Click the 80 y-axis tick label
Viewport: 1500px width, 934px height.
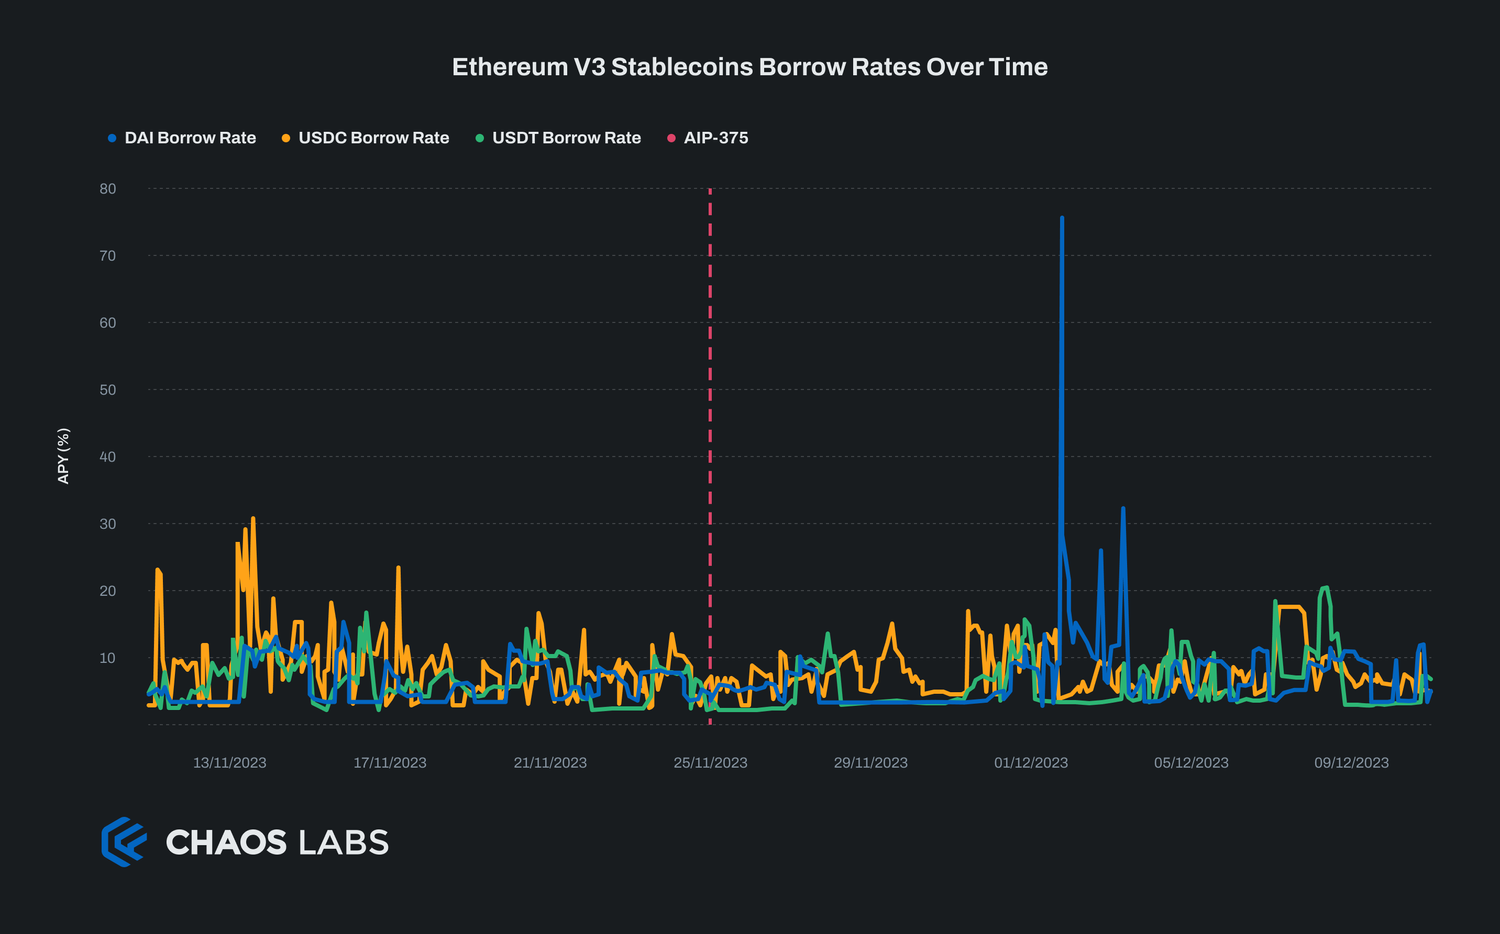coord(107,189)
